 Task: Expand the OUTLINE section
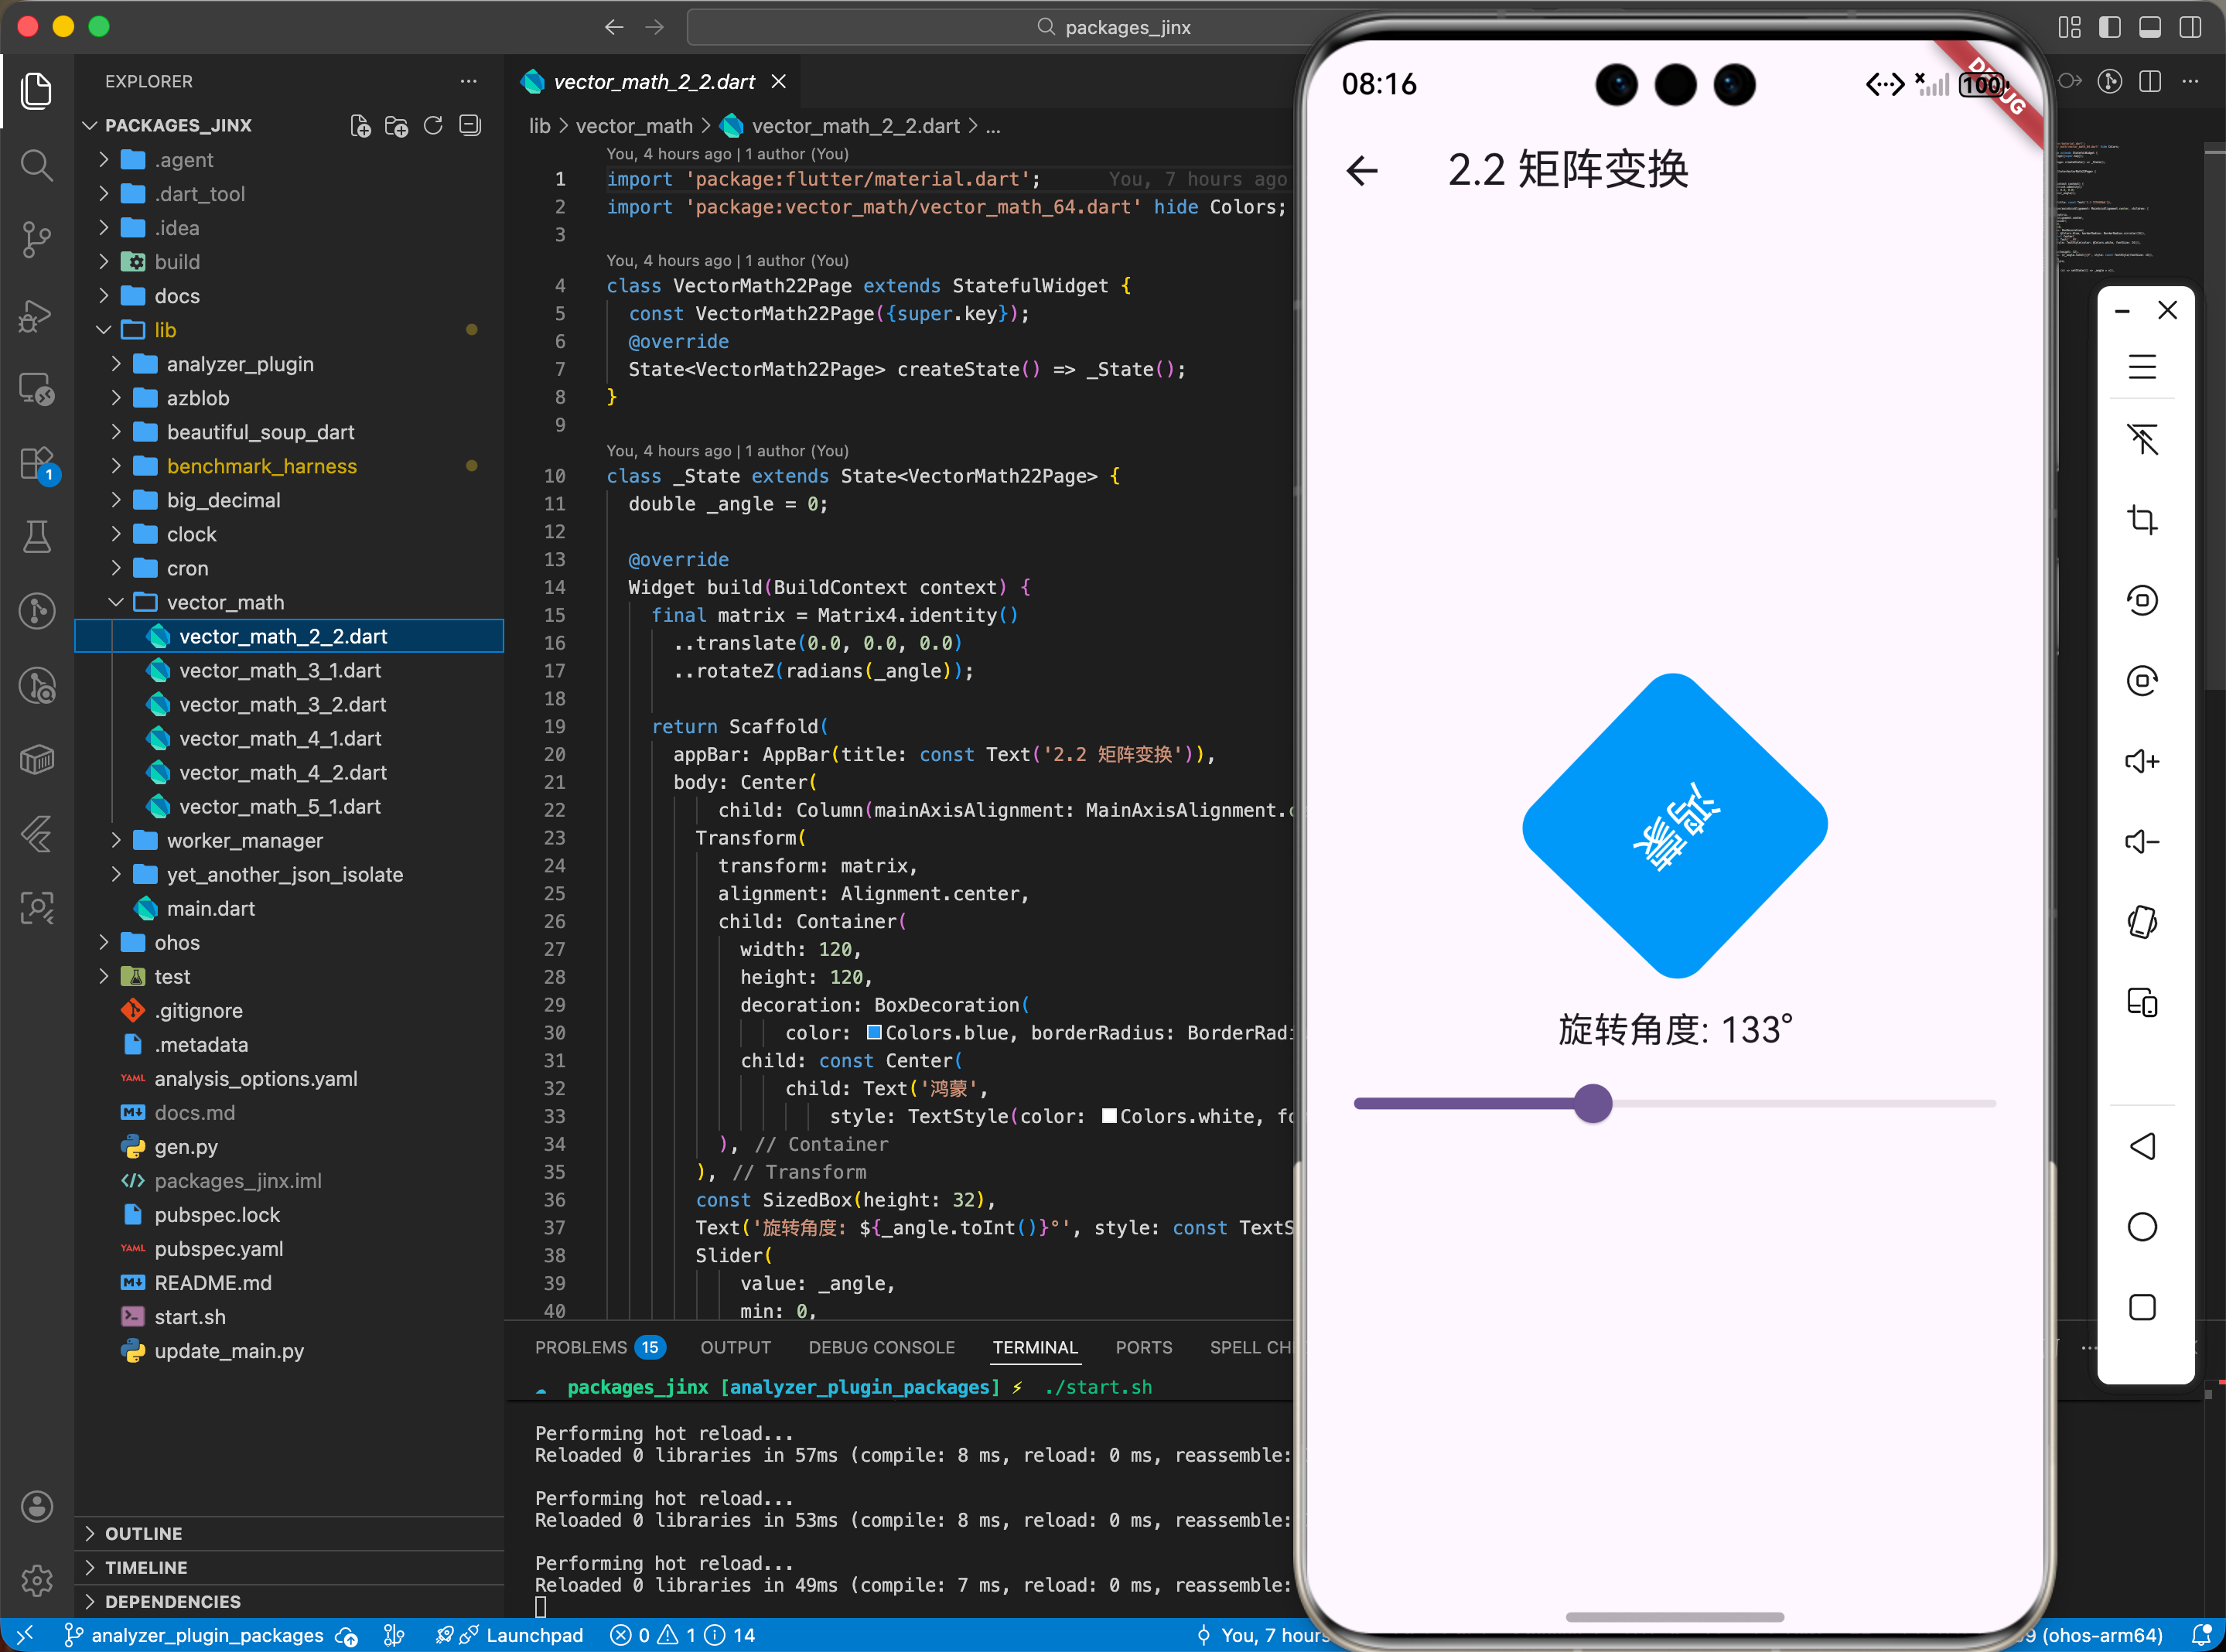click(143, 1533)
